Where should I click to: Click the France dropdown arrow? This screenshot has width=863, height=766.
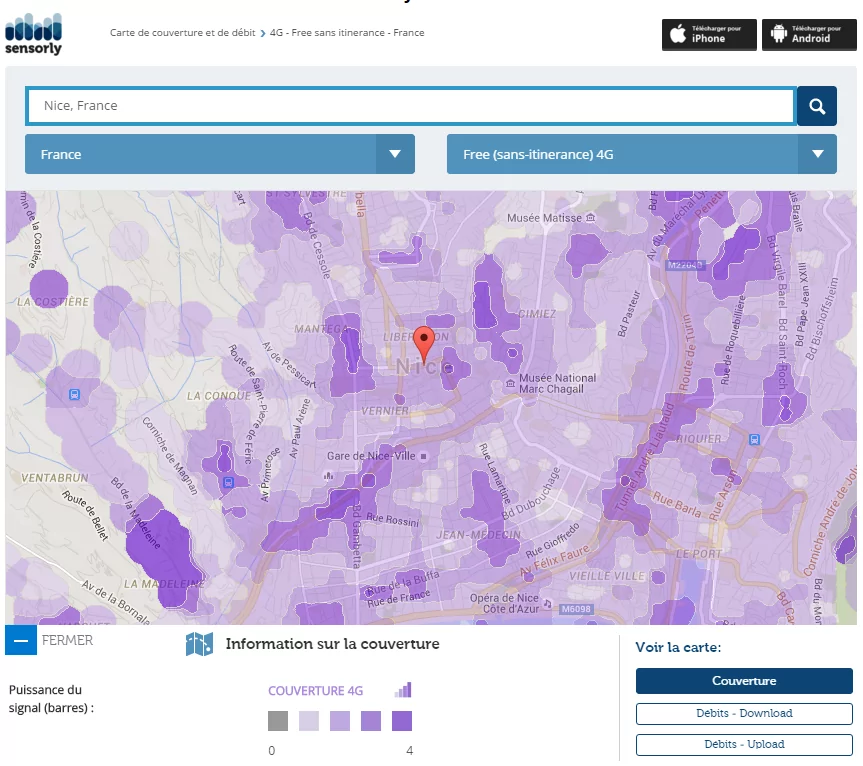click(395, 155)
